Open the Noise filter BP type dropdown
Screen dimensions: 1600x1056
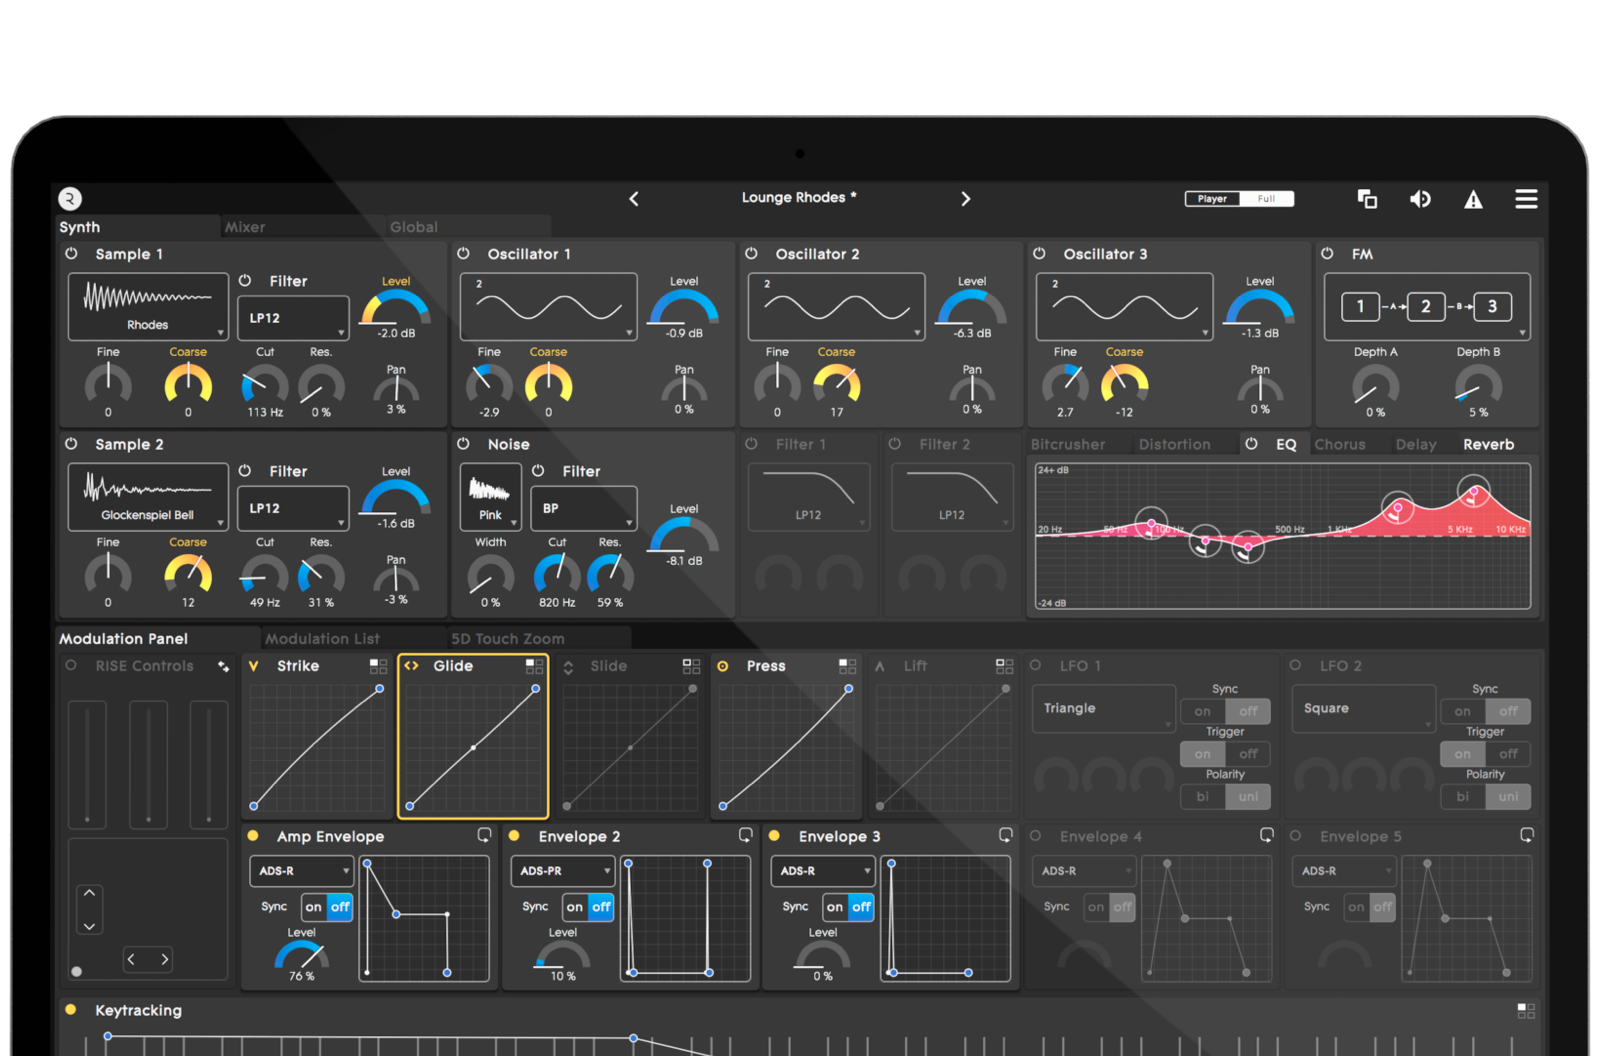[x=583, y=508]
